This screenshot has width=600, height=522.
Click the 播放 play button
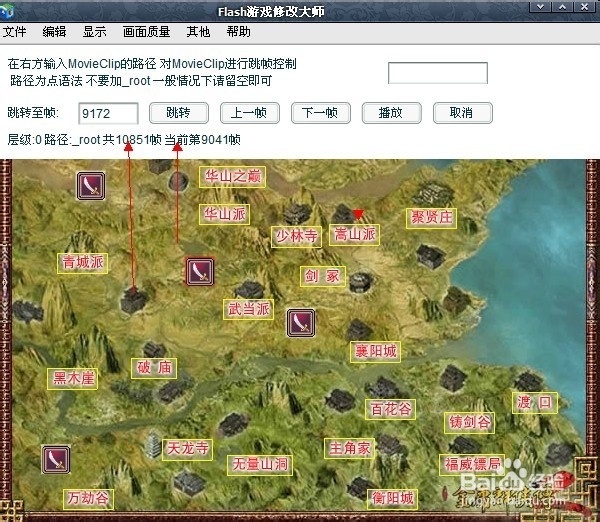[x=391, y=113]
